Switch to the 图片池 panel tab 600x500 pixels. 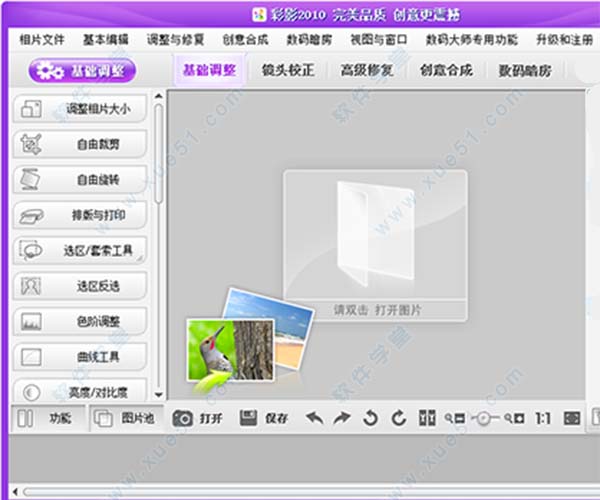point(127,418)
